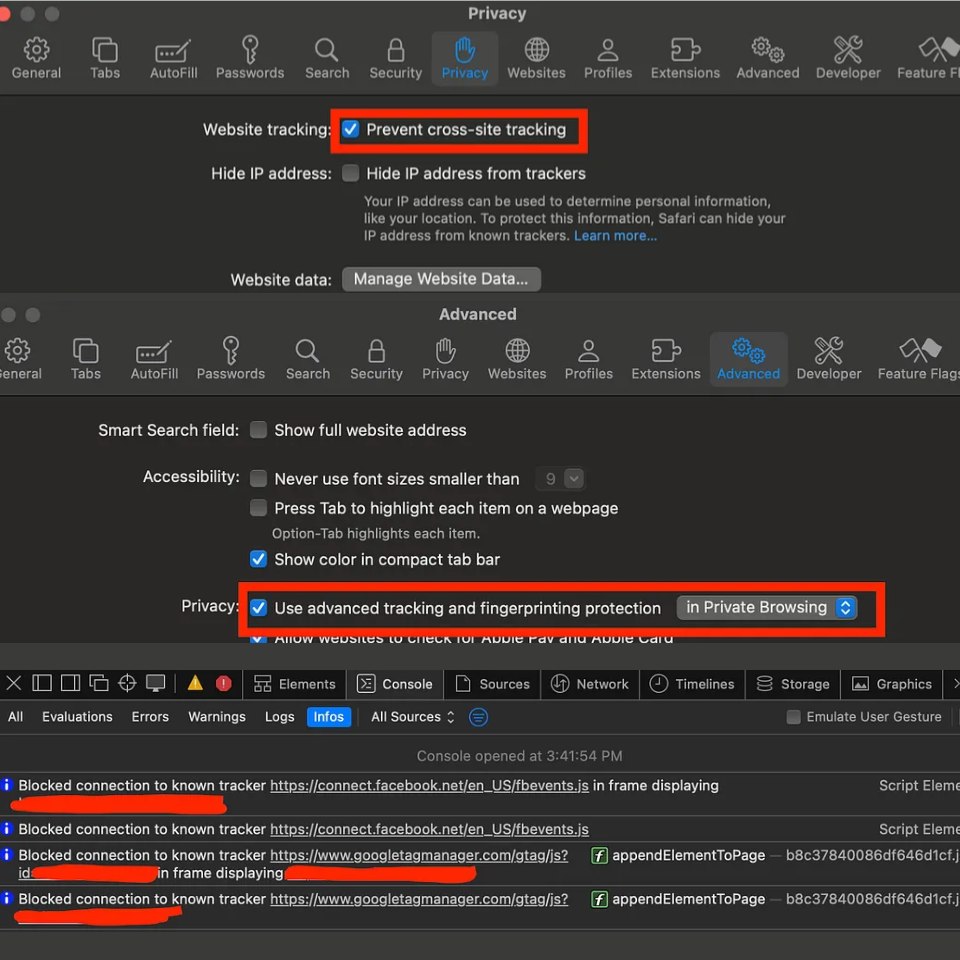Switch to Console tab in inspector
Viewport: 960px width, 960px height.
pyautogui.click(x=395, y=684)
